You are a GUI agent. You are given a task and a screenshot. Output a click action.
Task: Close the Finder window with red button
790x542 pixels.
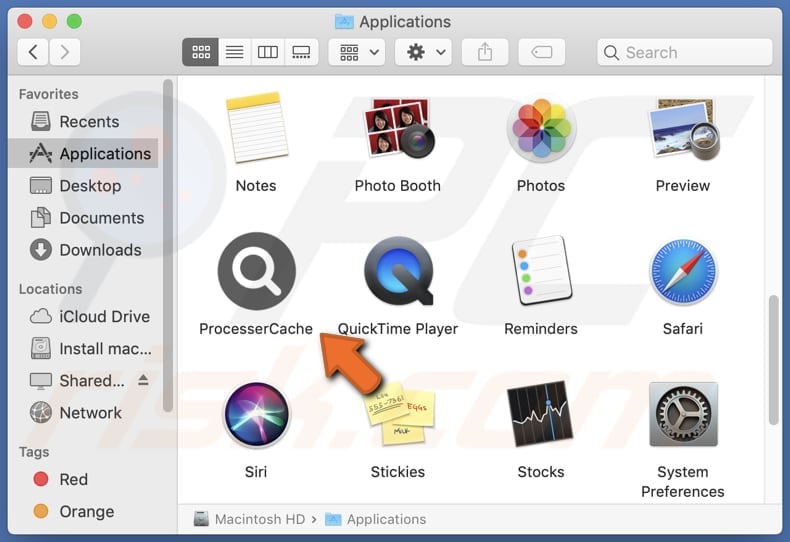25,21
